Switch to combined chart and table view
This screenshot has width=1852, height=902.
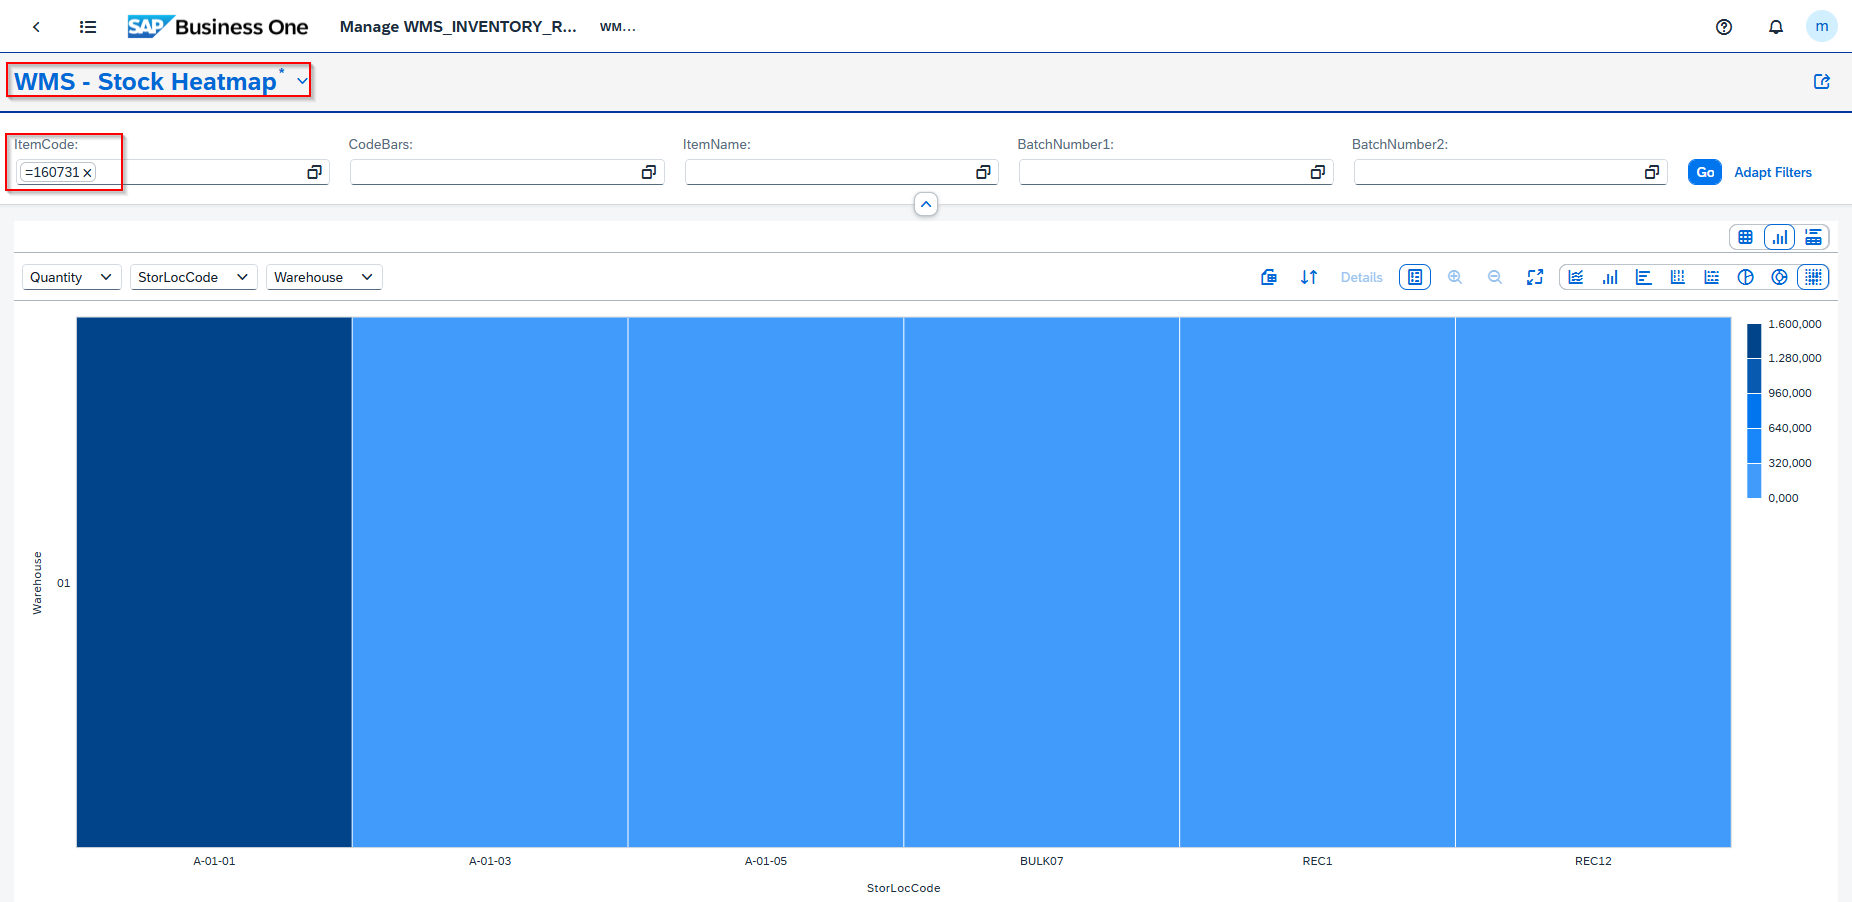coord(1813,237)
